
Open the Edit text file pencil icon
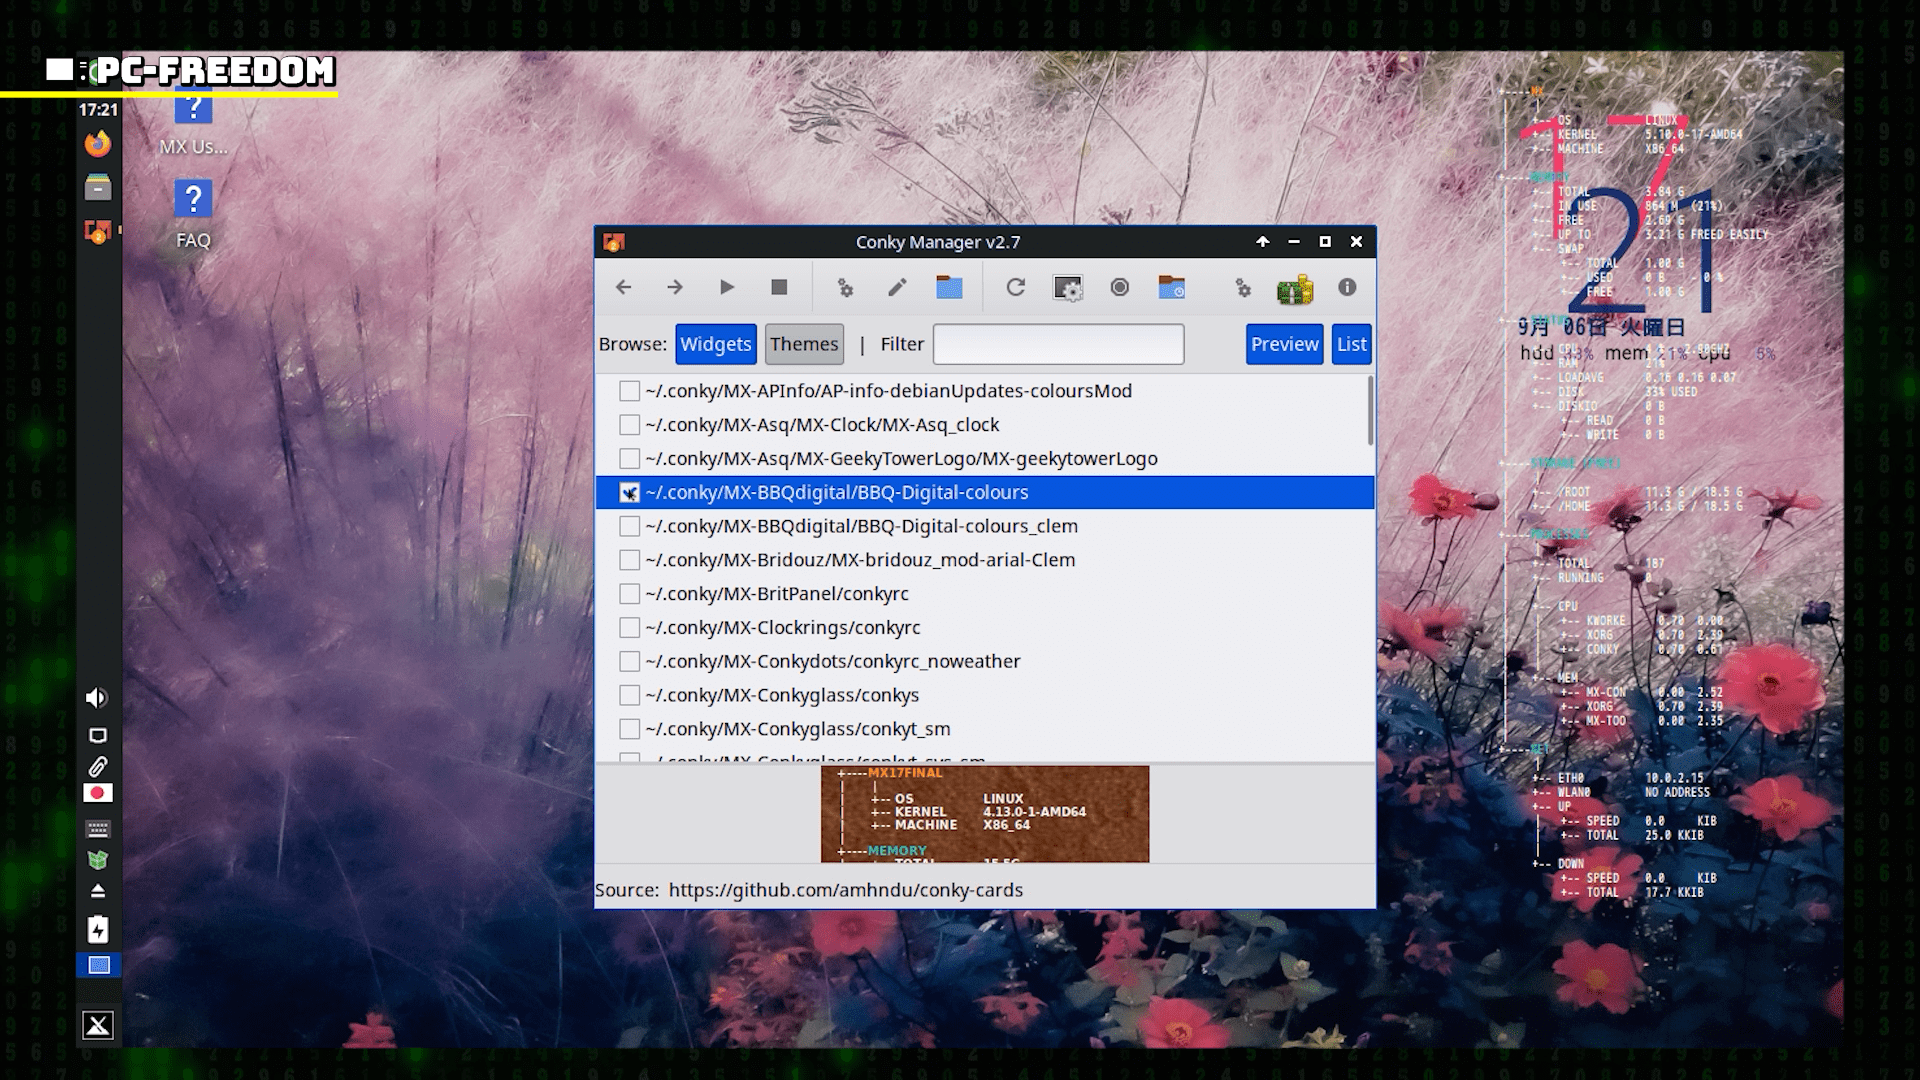[897, 288]
